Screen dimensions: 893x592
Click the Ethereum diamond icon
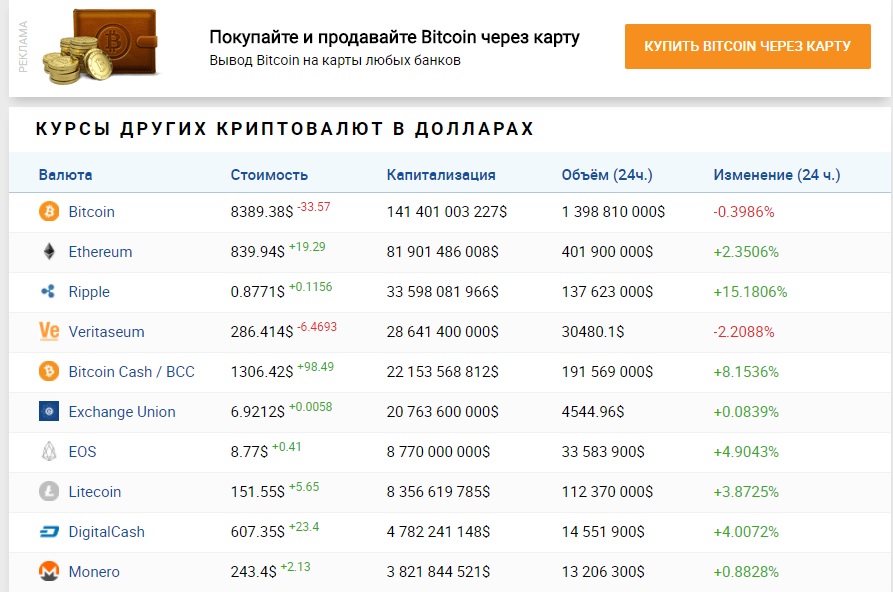[x=48, y=252]
